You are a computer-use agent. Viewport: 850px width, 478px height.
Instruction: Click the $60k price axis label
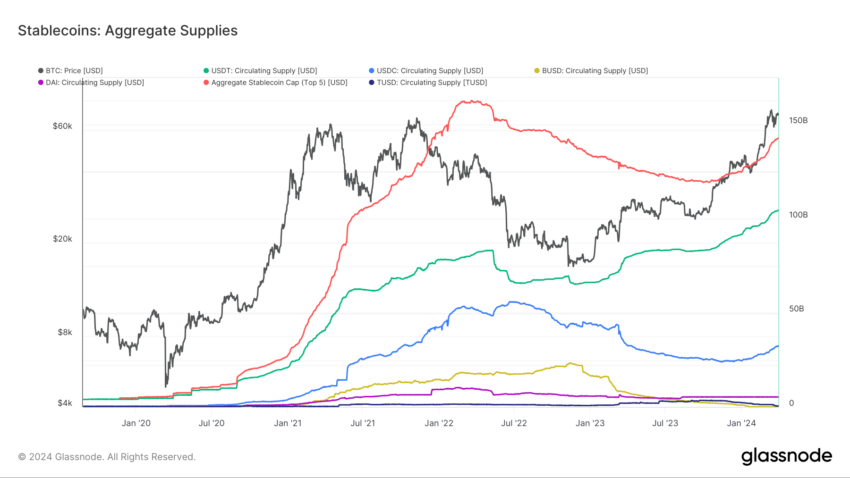click(x=62, y=126)
